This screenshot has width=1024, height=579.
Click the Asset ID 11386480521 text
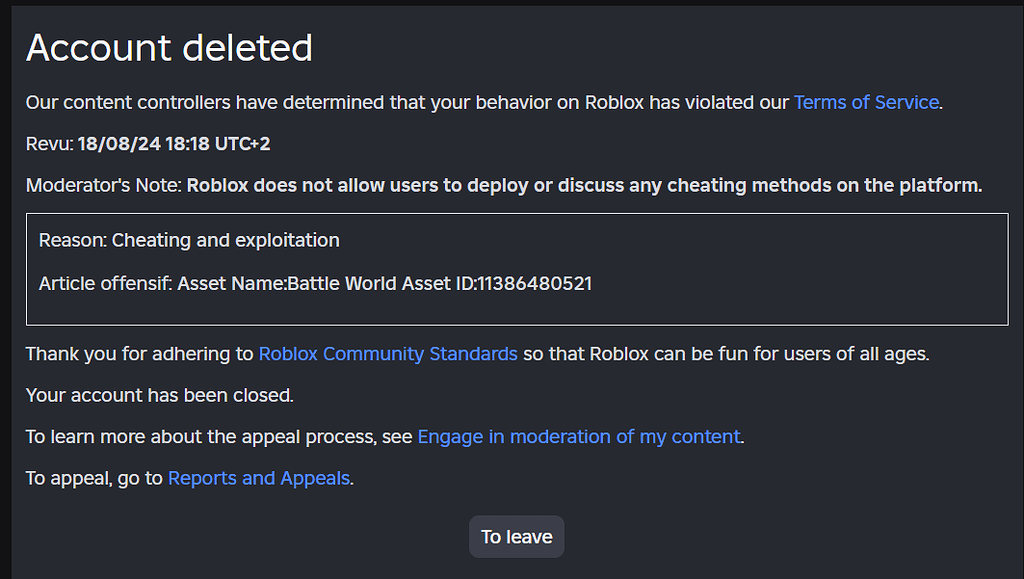click(524, 283)
